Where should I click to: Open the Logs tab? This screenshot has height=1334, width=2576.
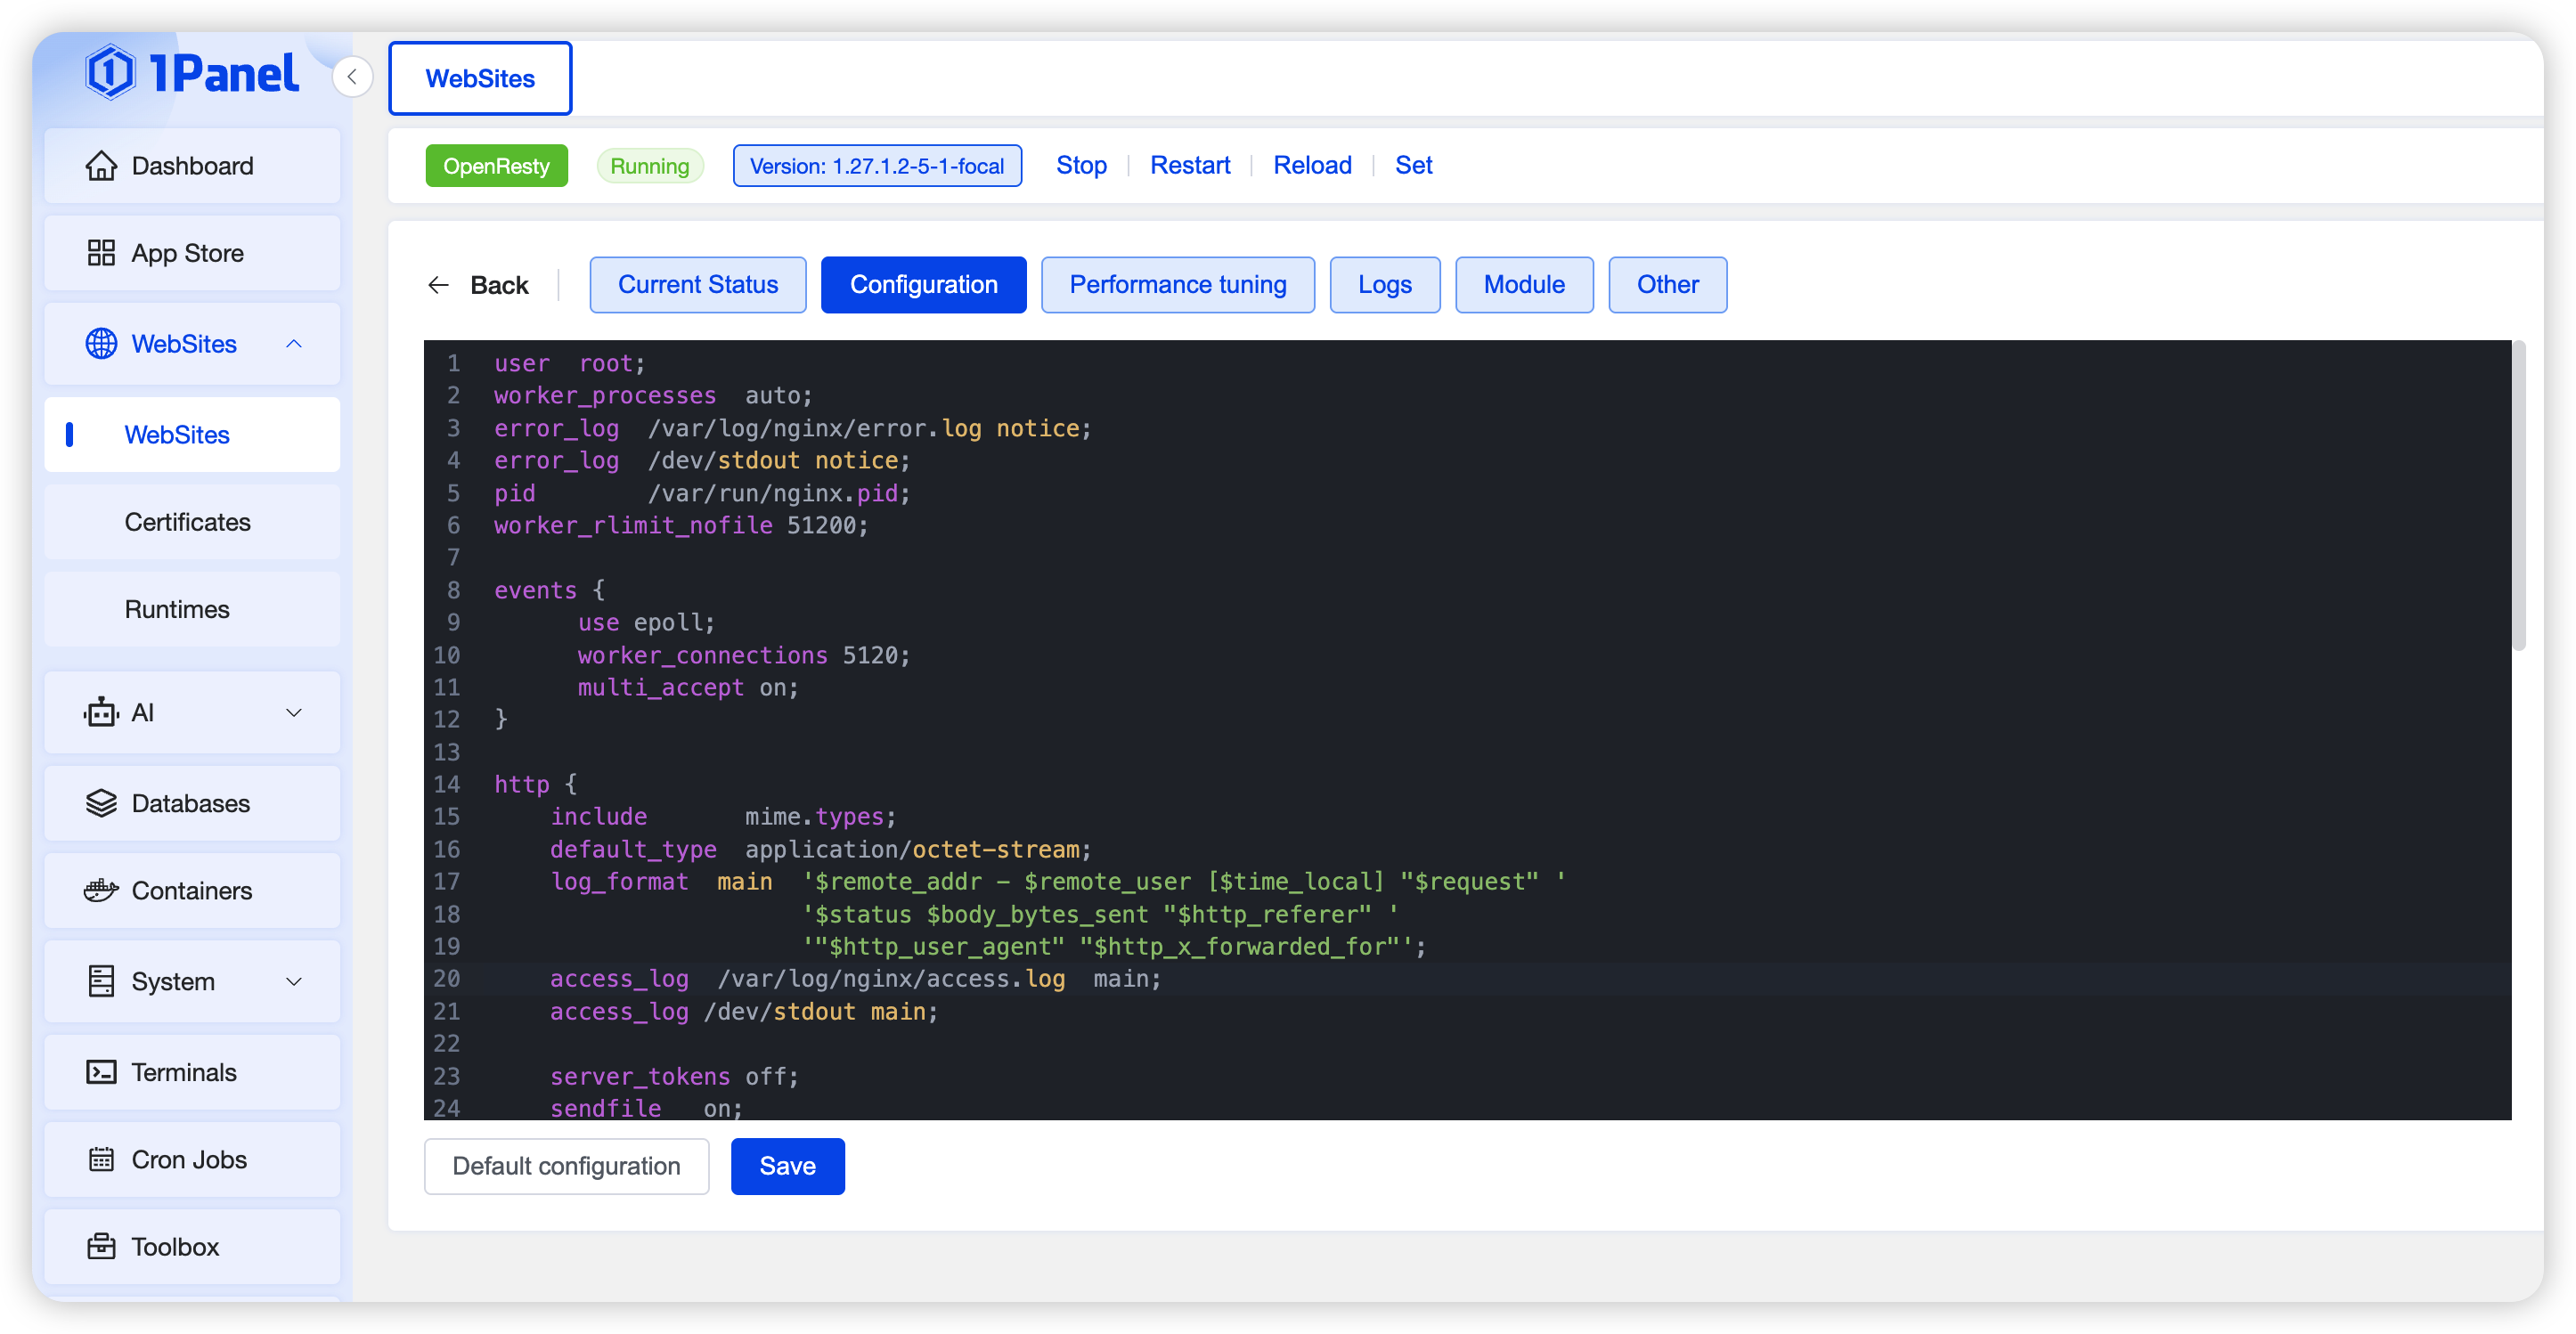(x=1384, y=285)
